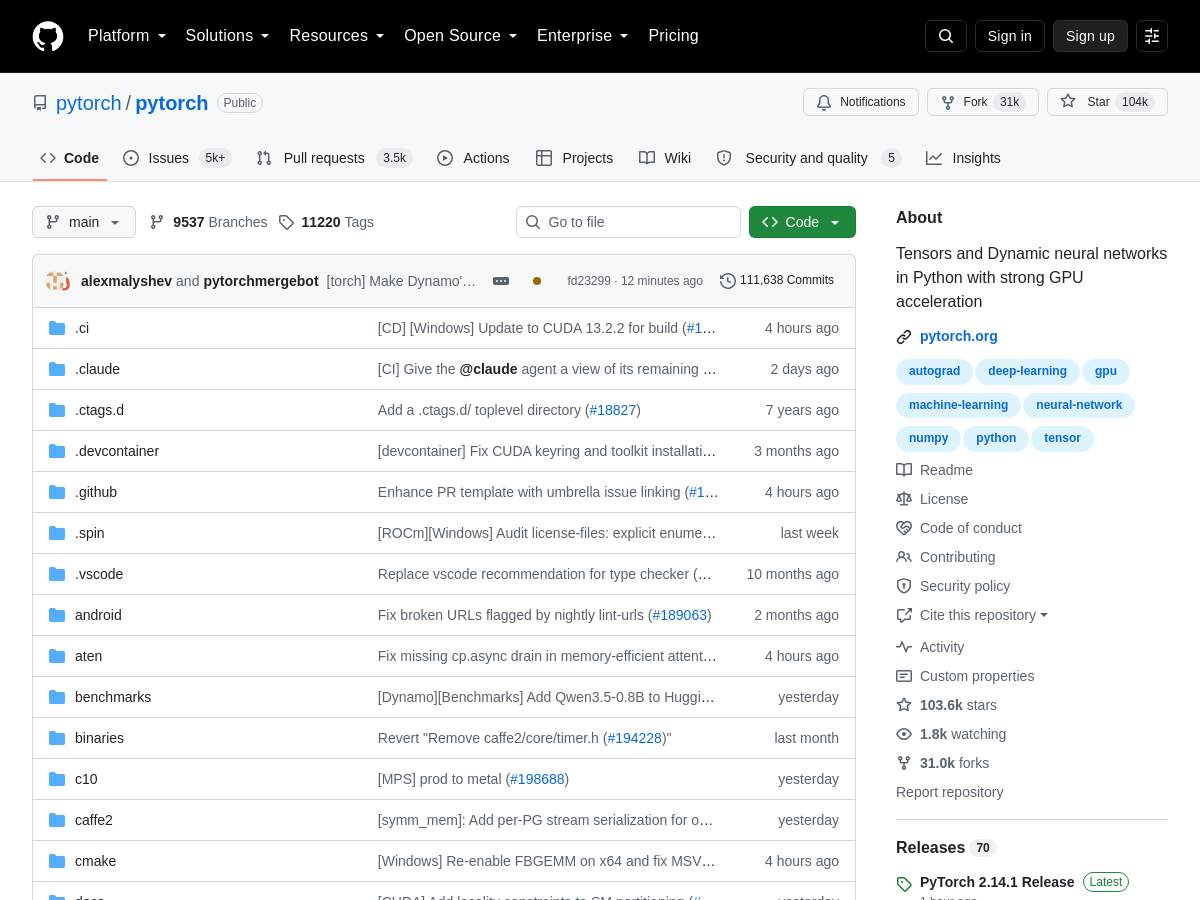Click the android folder icon
The image size is (1200, 900).
coord(57,615)
